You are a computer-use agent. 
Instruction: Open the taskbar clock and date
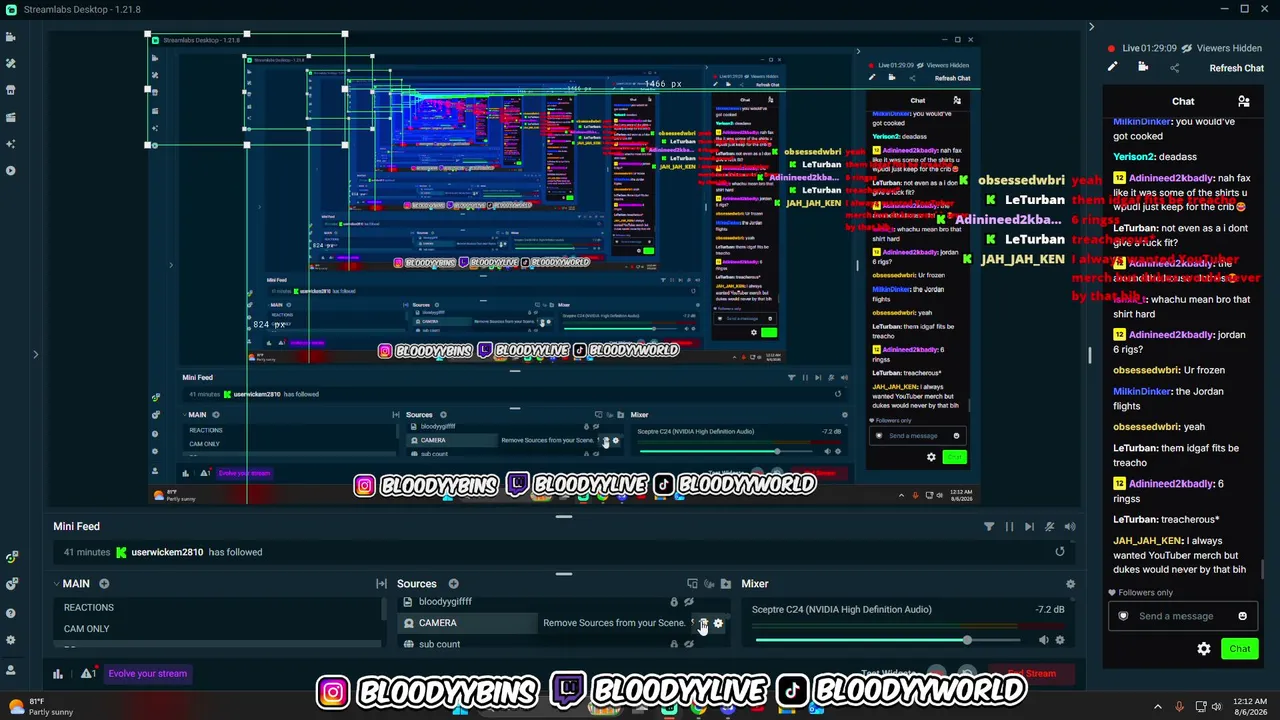coord(1250,706)
